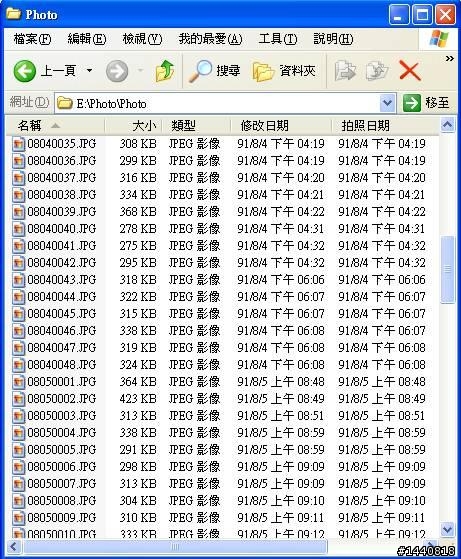Go up one folder level
The height and width of the screenshot is (559, 461).
pyautogui.click(x=165, y=71)
